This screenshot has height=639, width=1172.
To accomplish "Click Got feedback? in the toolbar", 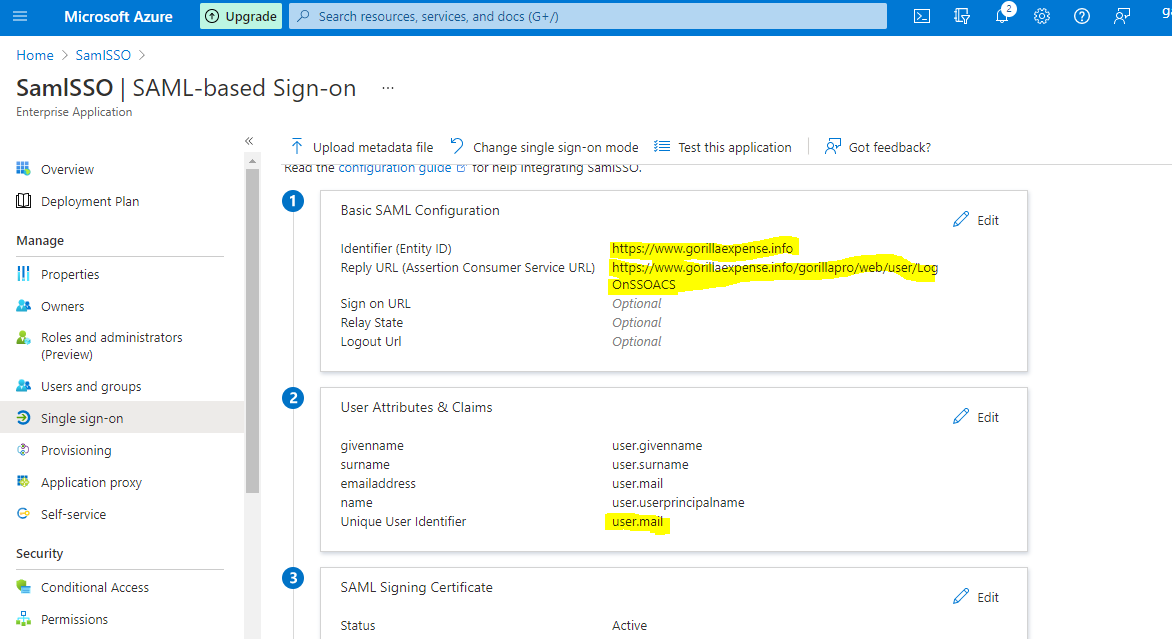I will (878, 147).
